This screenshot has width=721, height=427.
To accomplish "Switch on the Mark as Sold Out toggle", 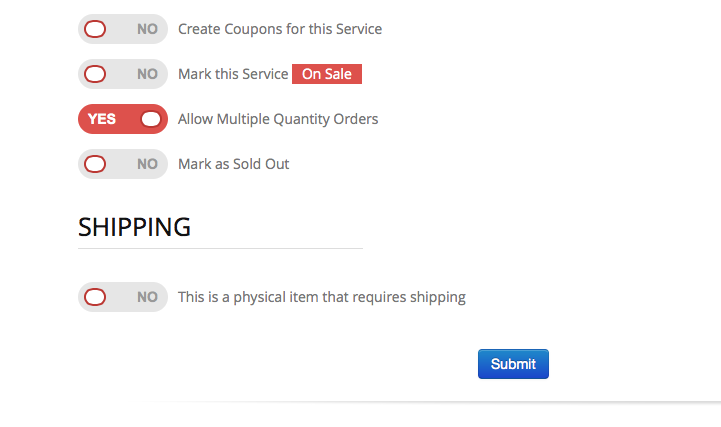I will tap(122, 164).
